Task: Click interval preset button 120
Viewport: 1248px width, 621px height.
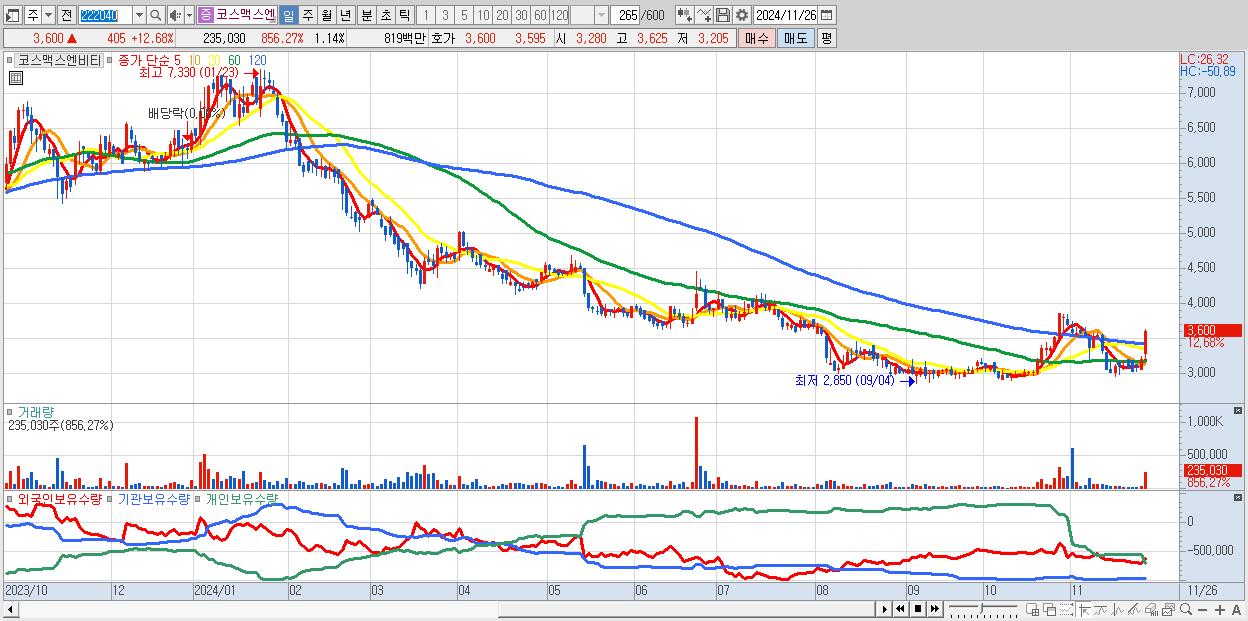Action: (559, 15)
